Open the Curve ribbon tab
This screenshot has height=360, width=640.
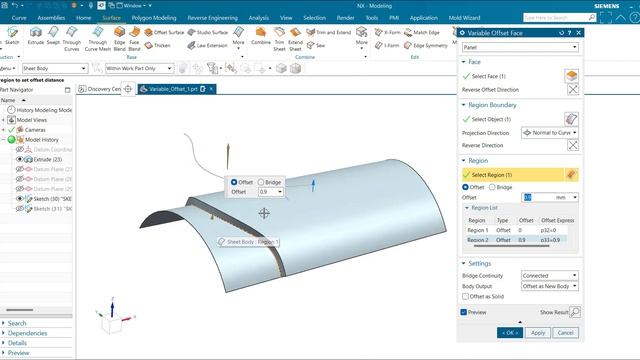19,18
